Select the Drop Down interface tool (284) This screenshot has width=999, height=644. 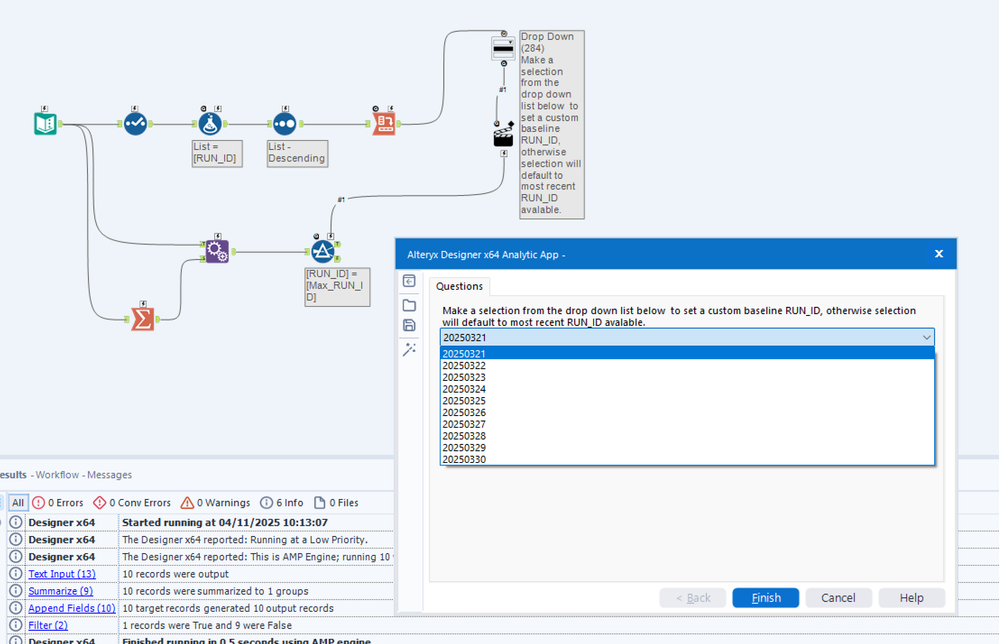pos(503,48)
